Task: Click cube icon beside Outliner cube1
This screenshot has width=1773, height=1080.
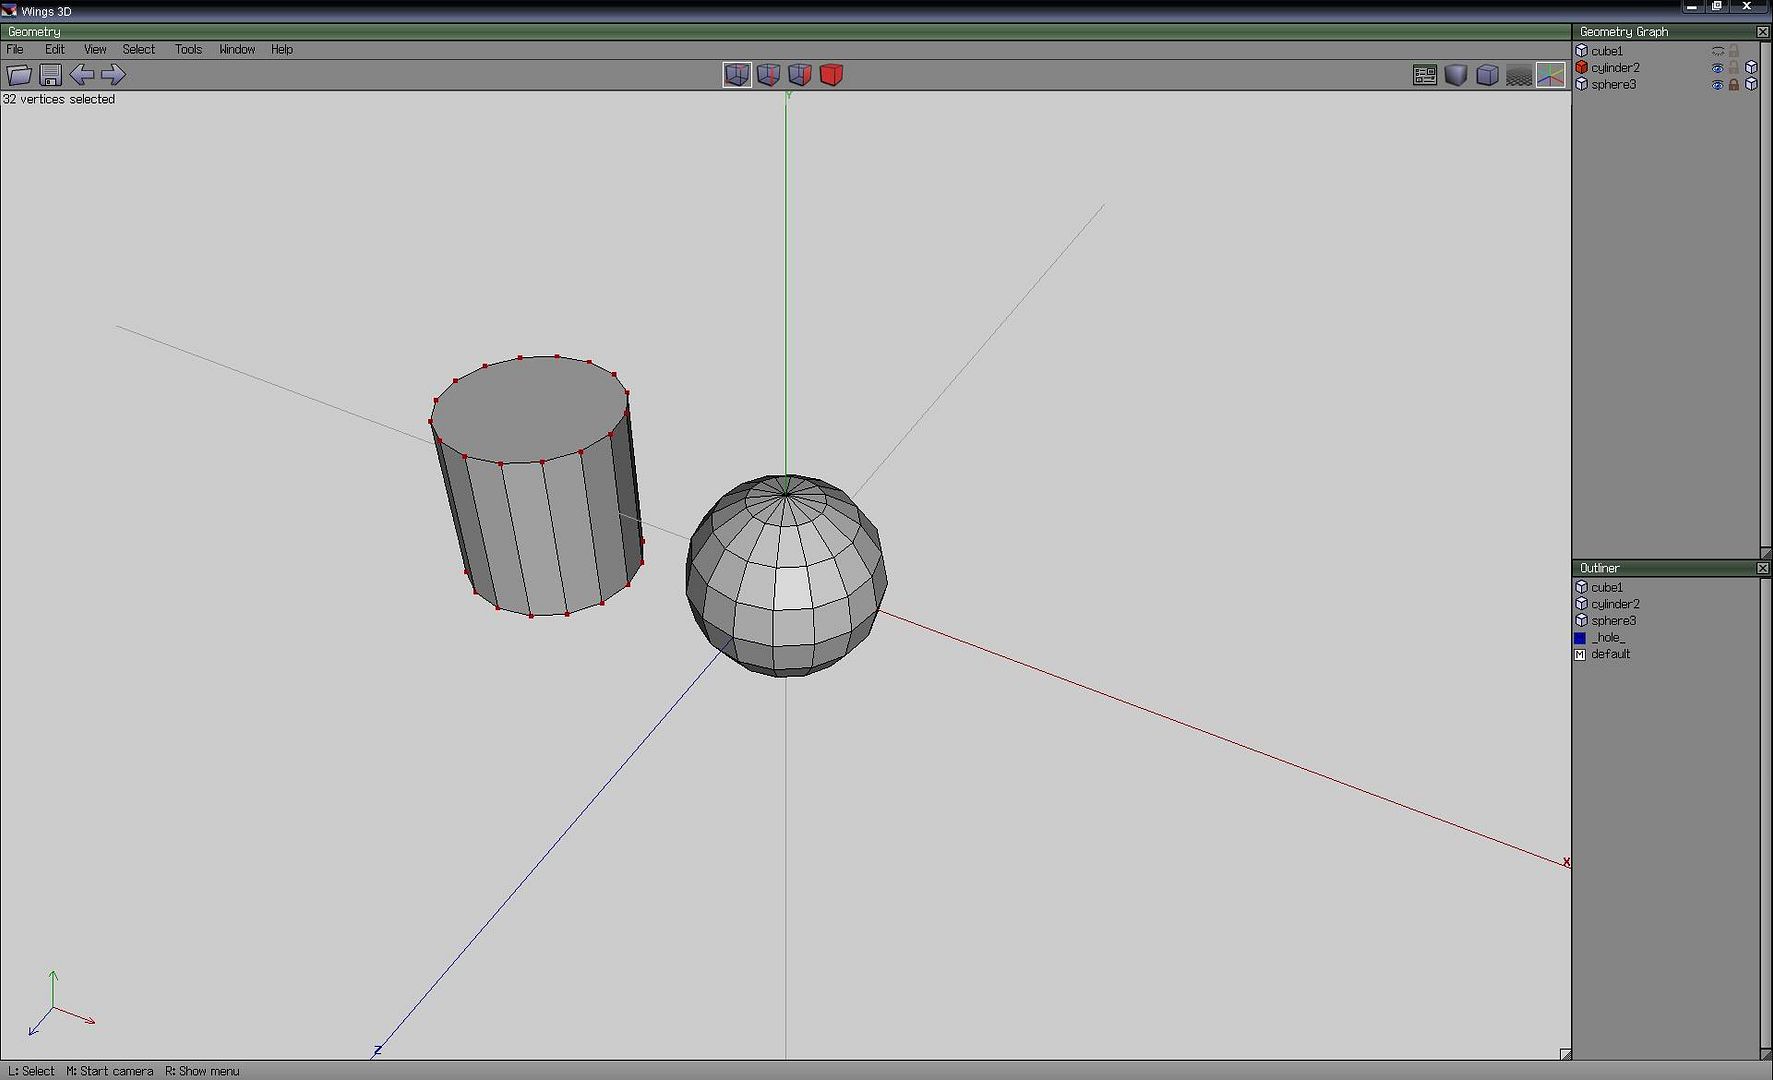Action: tap(1582, 588)
